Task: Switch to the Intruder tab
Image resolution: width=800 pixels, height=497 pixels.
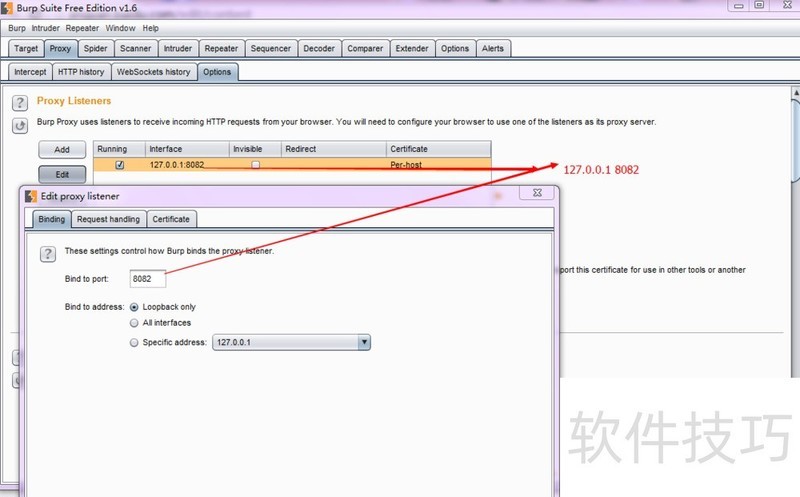Action: click(178, 48)
